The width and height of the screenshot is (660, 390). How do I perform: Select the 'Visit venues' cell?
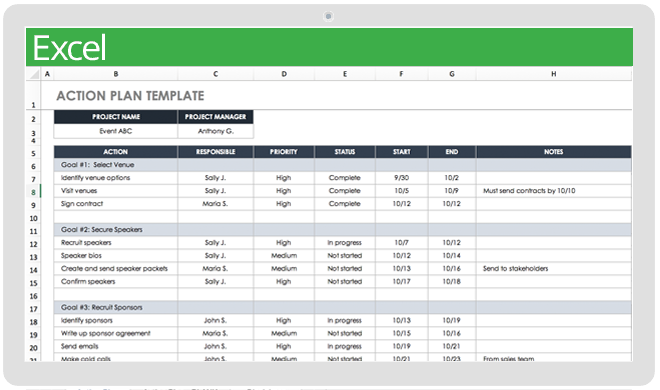click(116, 191)
